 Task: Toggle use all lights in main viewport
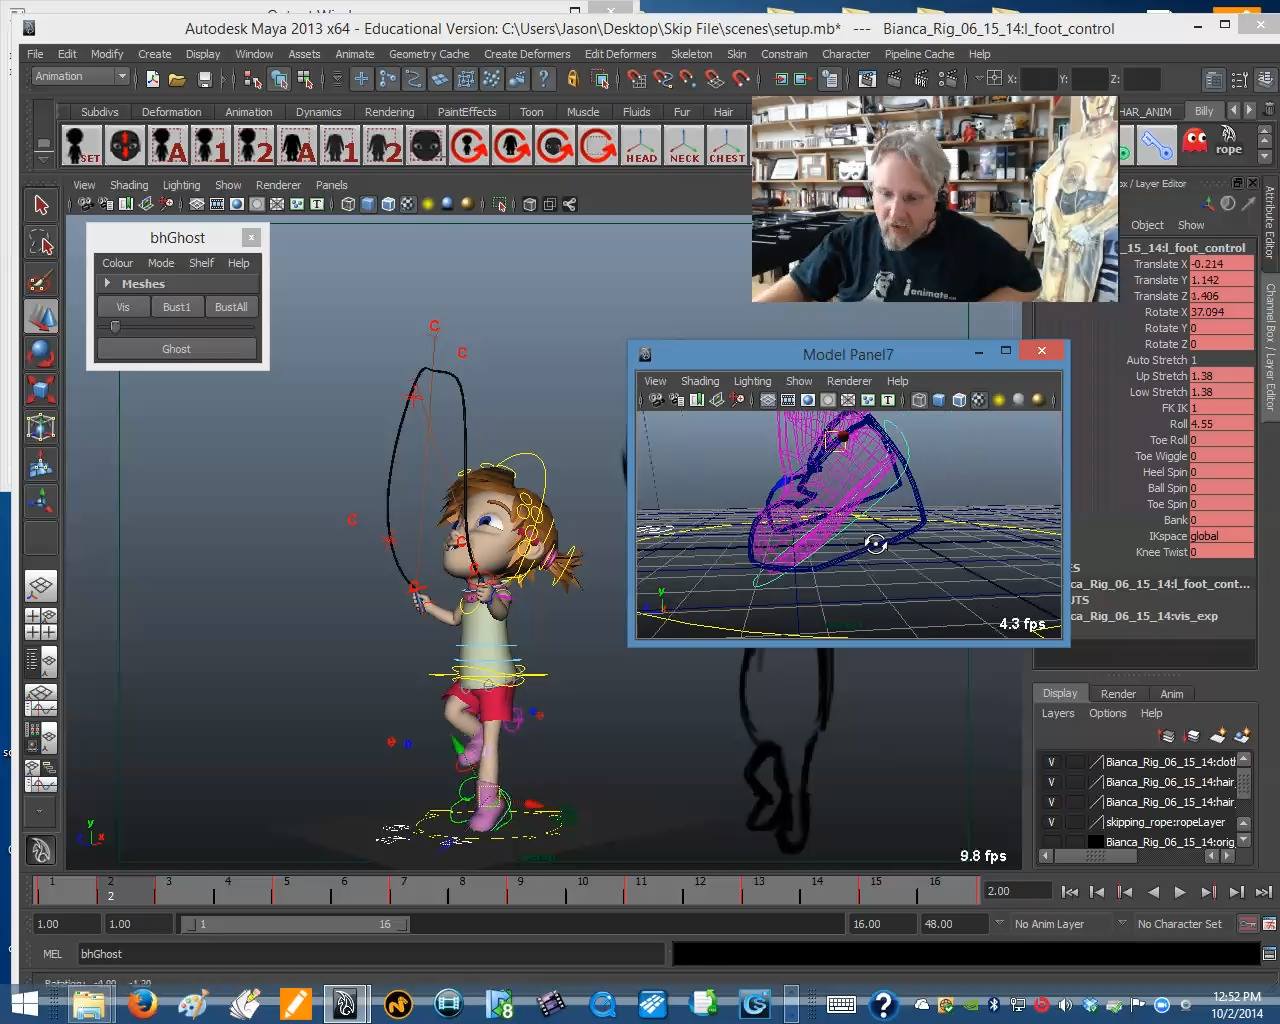coord(428,204)
